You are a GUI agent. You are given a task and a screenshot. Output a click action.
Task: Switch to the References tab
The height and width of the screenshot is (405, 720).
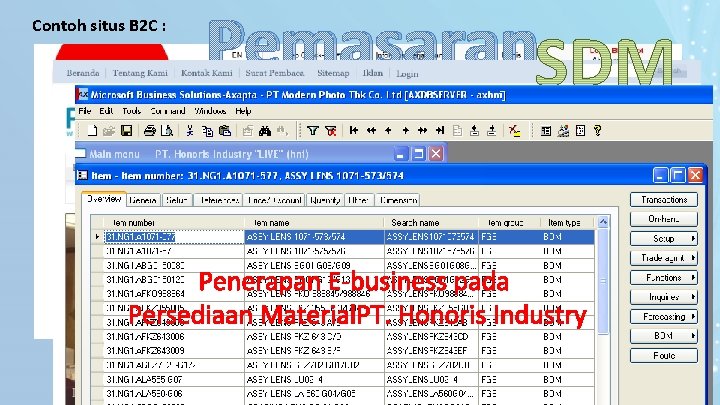click(x=219, y=200)
